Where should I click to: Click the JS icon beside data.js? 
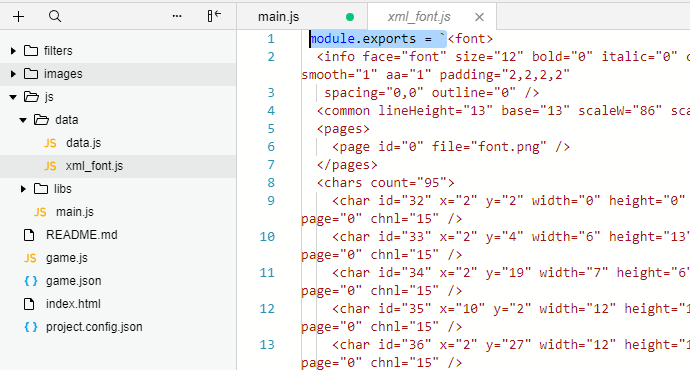[x=50, y=143]
